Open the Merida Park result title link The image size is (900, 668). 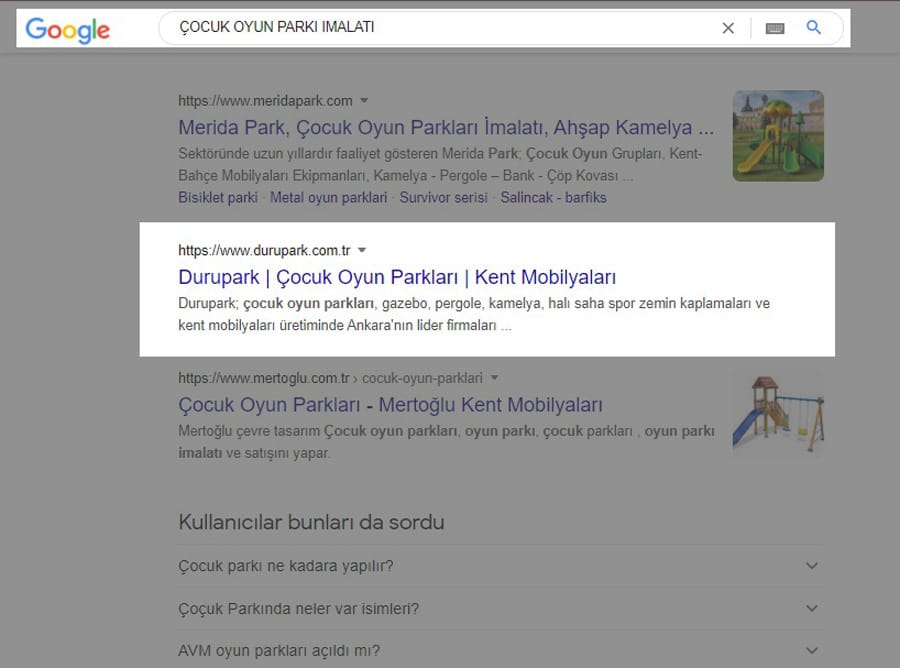(x=446, y=127)
